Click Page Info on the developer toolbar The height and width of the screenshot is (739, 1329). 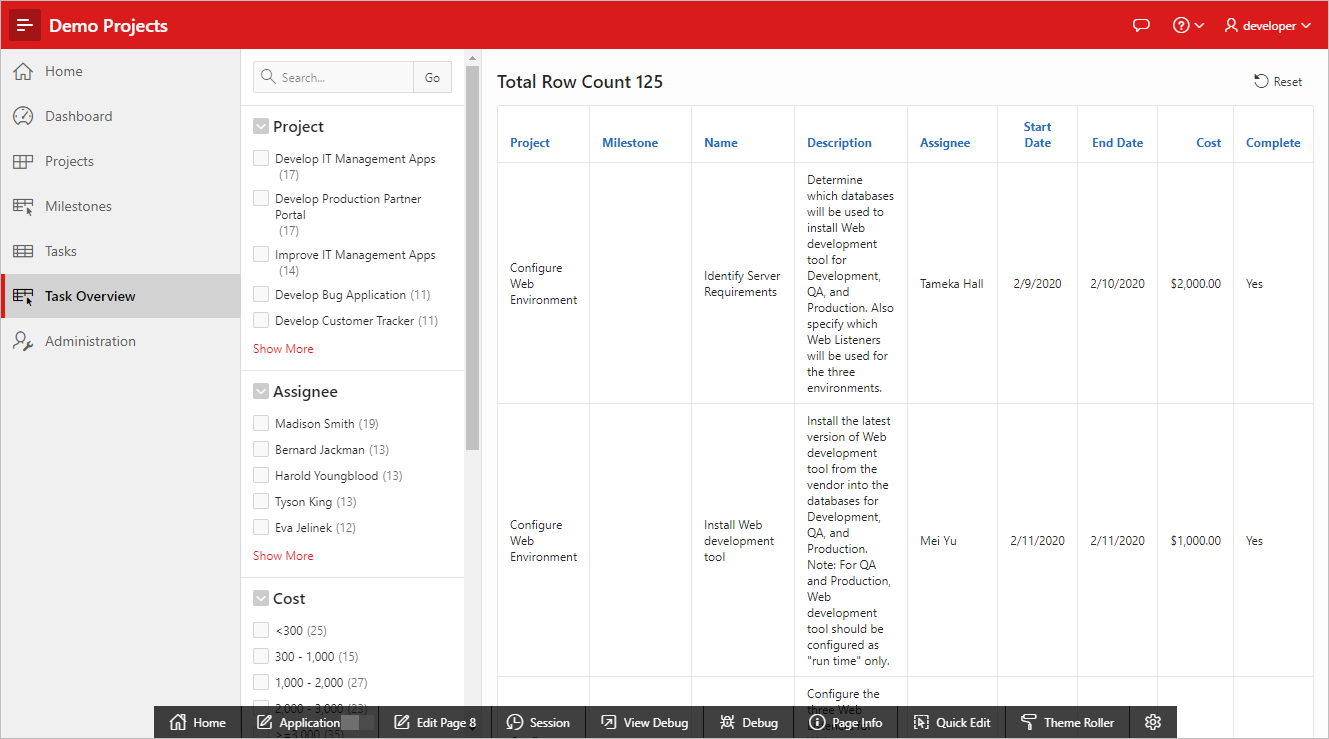tap(846, 722)
